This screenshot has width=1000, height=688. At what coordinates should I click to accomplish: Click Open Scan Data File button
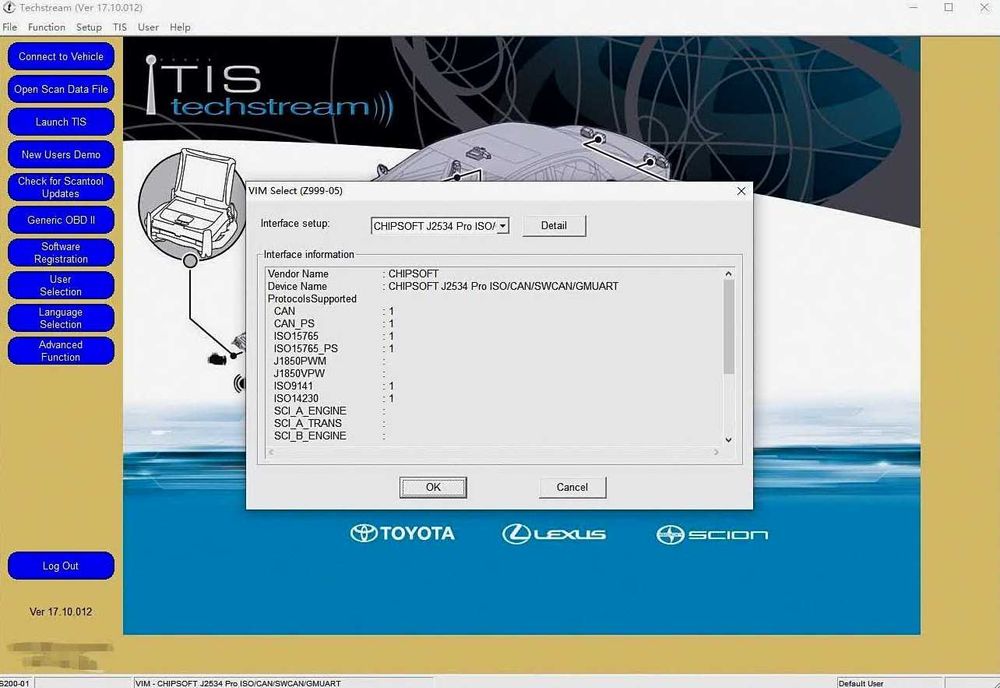point(61,89)
